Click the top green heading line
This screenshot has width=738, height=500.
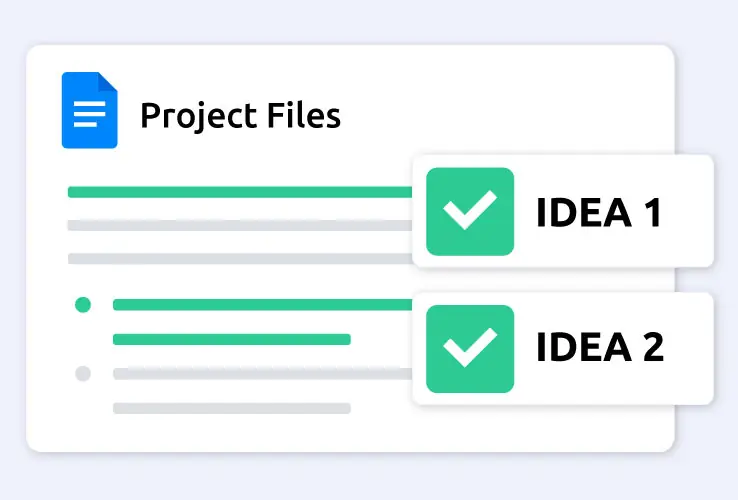(x=240, y=192)
